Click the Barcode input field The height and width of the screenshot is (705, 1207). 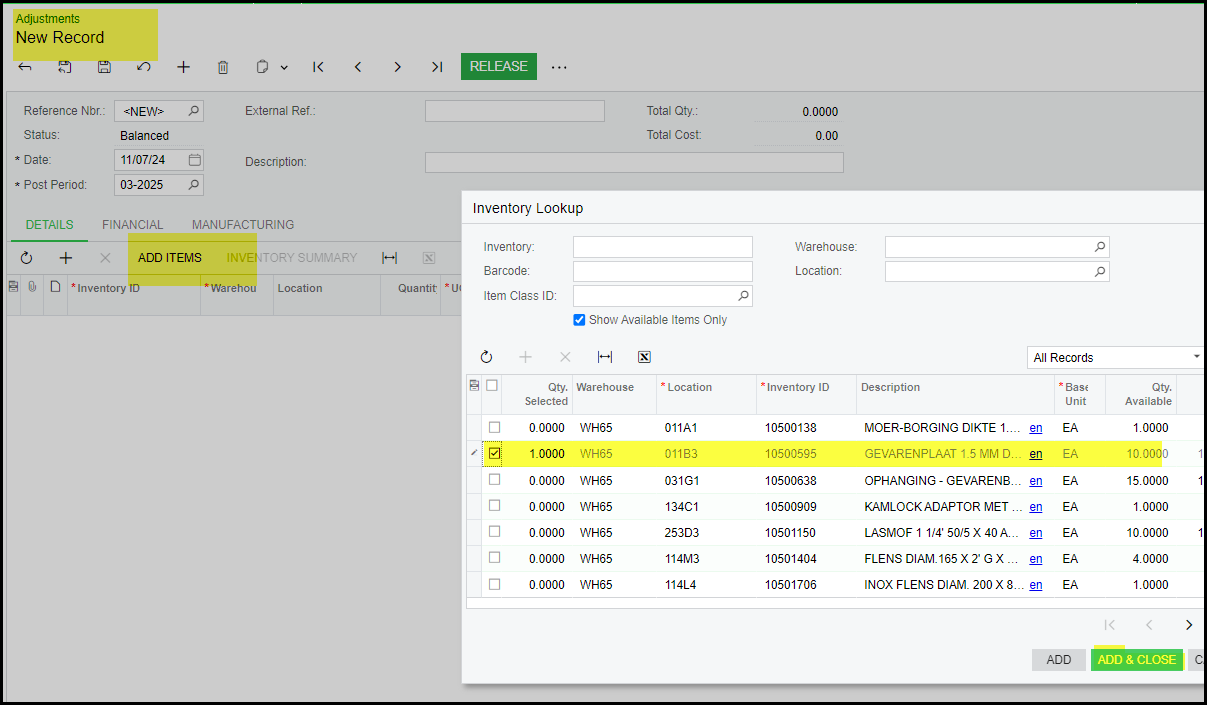pos(662,271)
